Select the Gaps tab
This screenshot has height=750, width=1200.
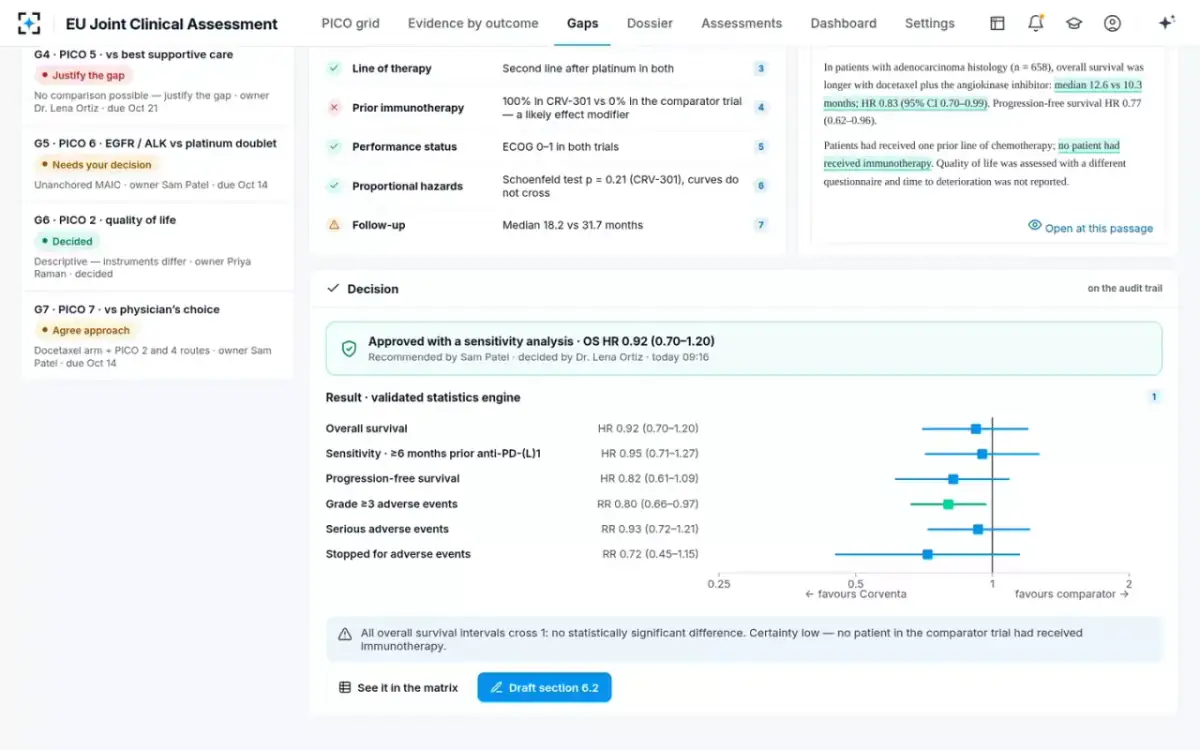pos(582,23)
